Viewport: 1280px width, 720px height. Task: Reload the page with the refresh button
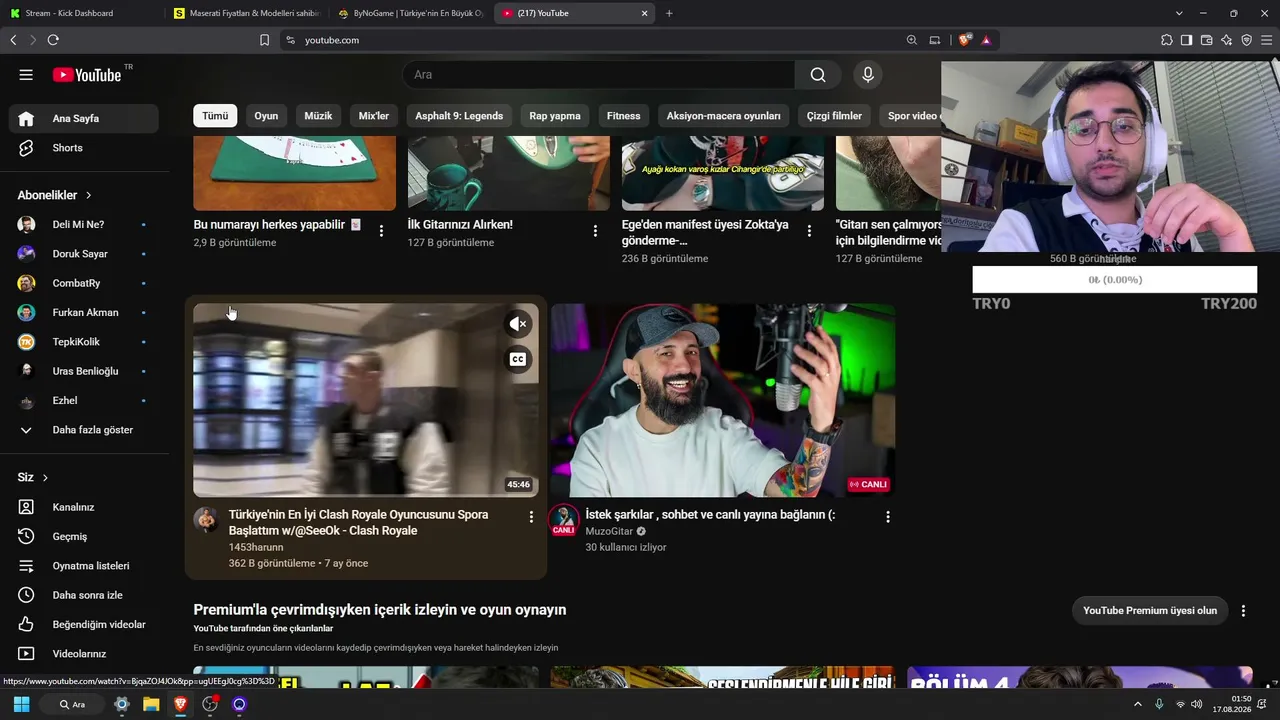click(x=53, y=40)
